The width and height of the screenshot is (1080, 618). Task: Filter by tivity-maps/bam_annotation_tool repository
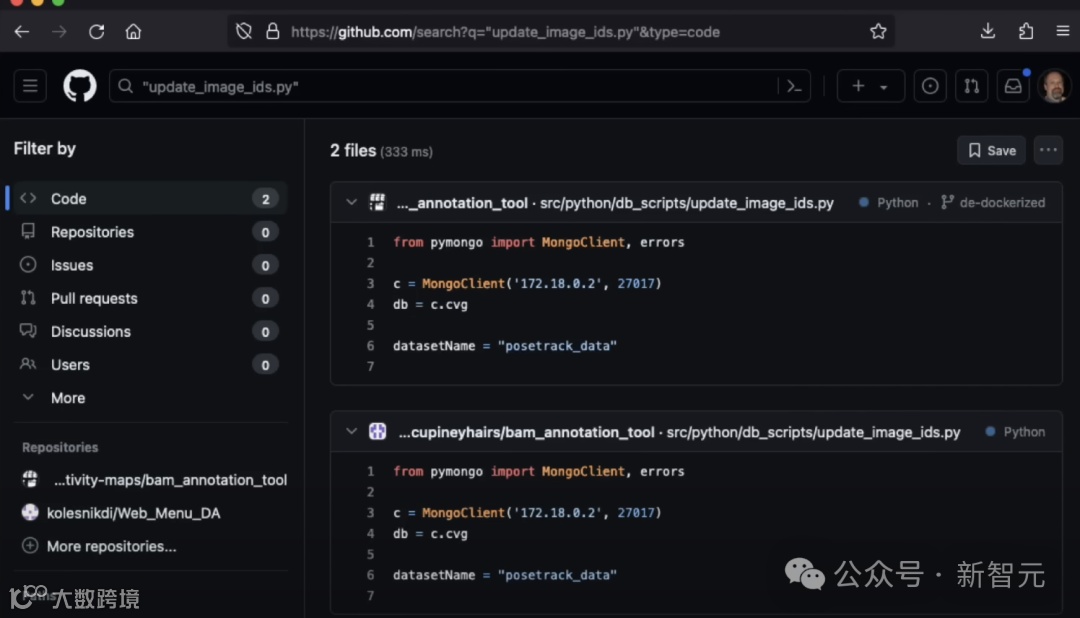pos(154,480)
